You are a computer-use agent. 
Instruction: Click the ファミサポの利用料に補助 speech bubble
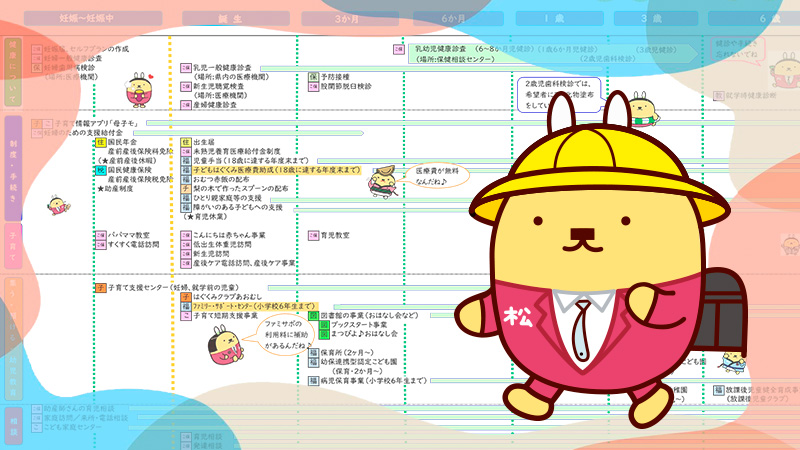coord(283,334)
